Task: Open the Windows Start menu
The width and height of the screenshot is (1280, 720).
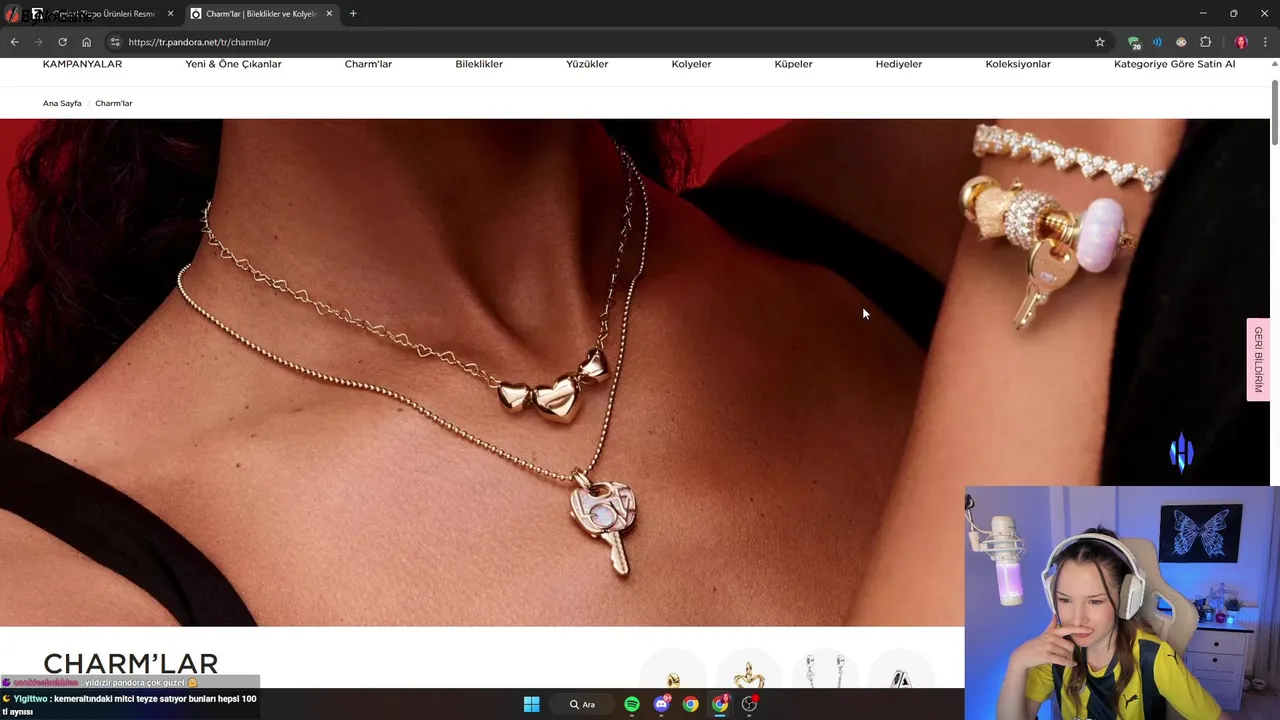Action: 532,704
